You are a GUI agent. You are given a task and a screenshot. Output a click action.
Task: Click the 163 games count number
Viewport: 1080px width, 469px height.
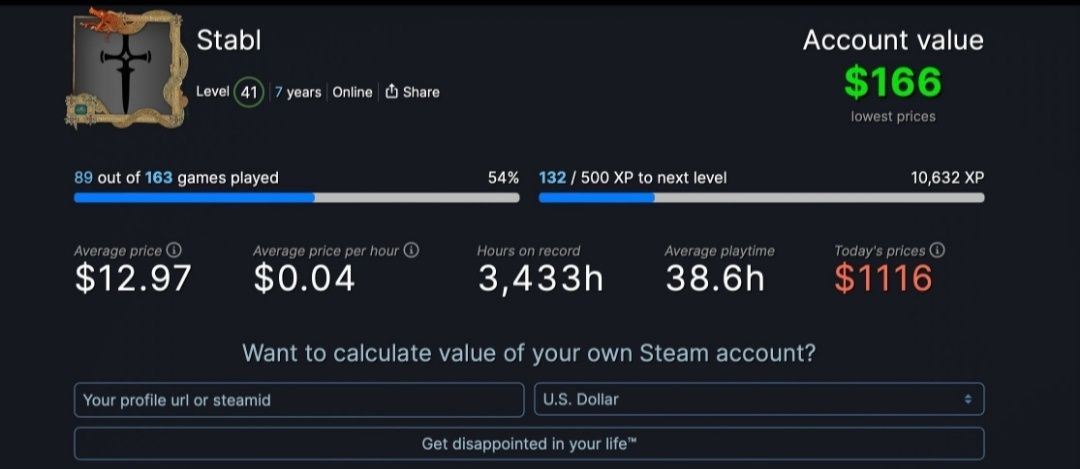[158, 178]
